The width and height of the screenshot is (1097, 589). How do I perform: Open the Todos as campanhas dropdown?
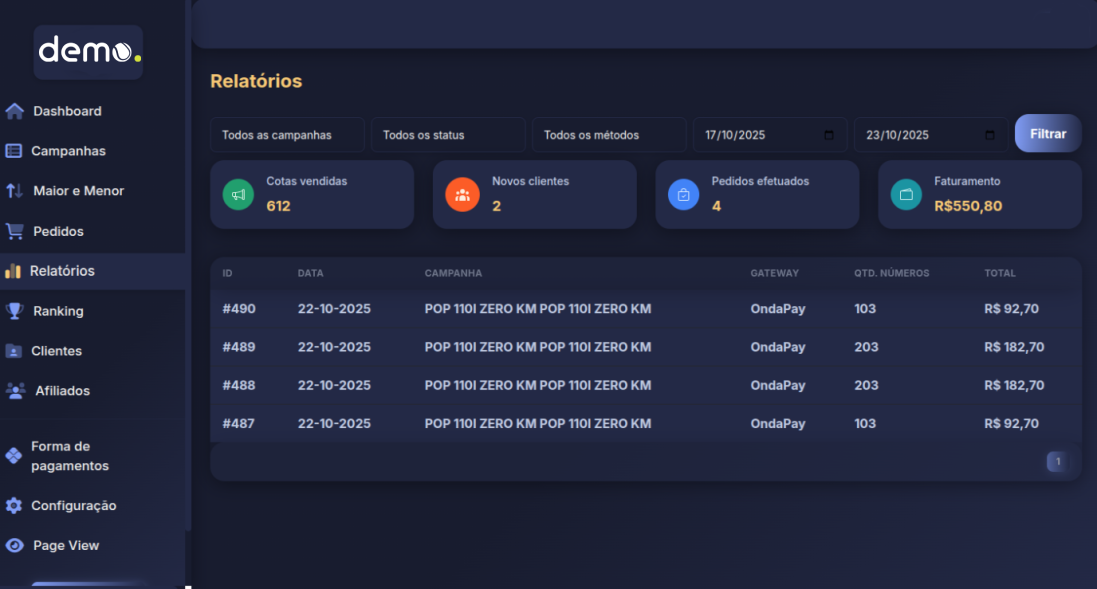(x=287, y=135)
